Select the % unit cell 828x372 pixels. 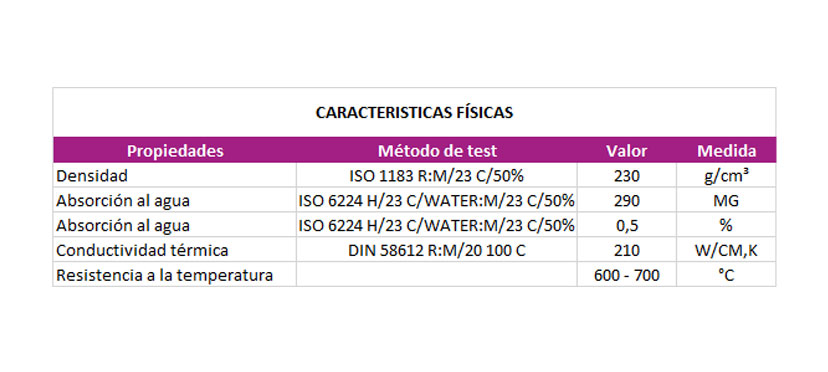726,225
